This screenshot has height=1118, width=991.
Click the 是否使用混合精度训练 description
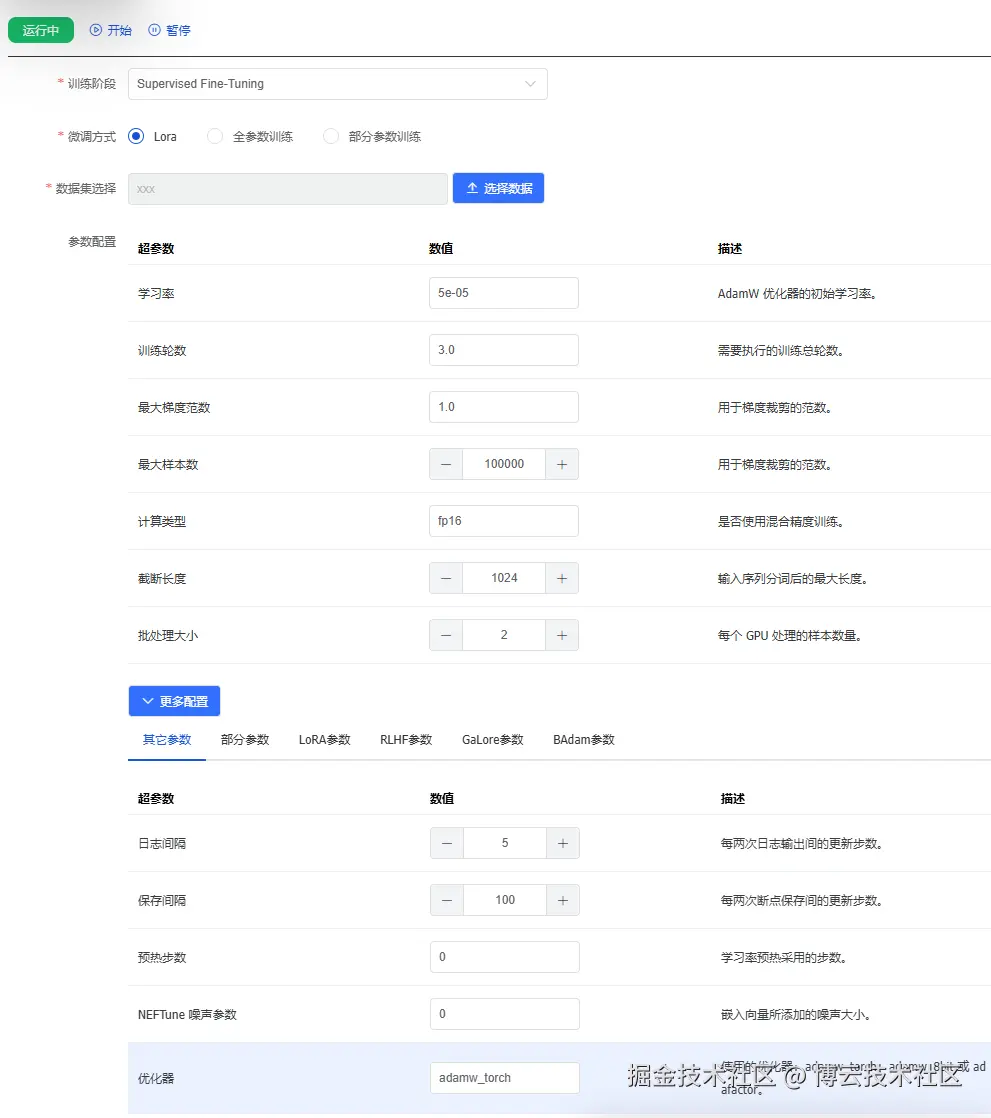(781, 522)
